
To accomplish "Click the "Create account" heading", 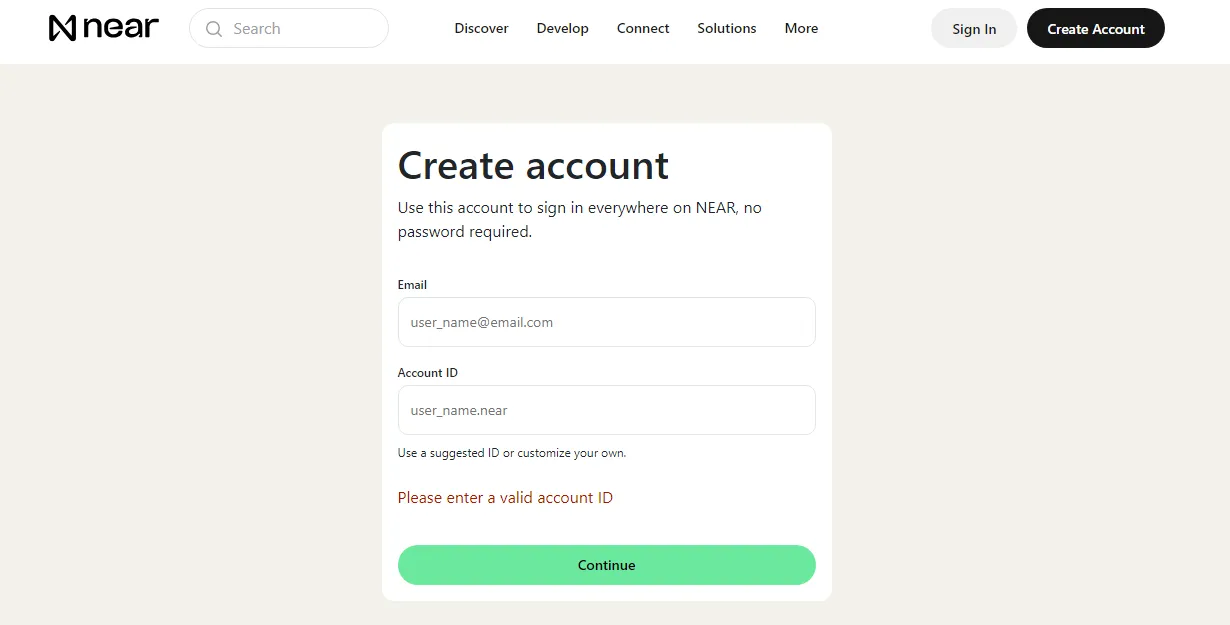I will point(533,165).
